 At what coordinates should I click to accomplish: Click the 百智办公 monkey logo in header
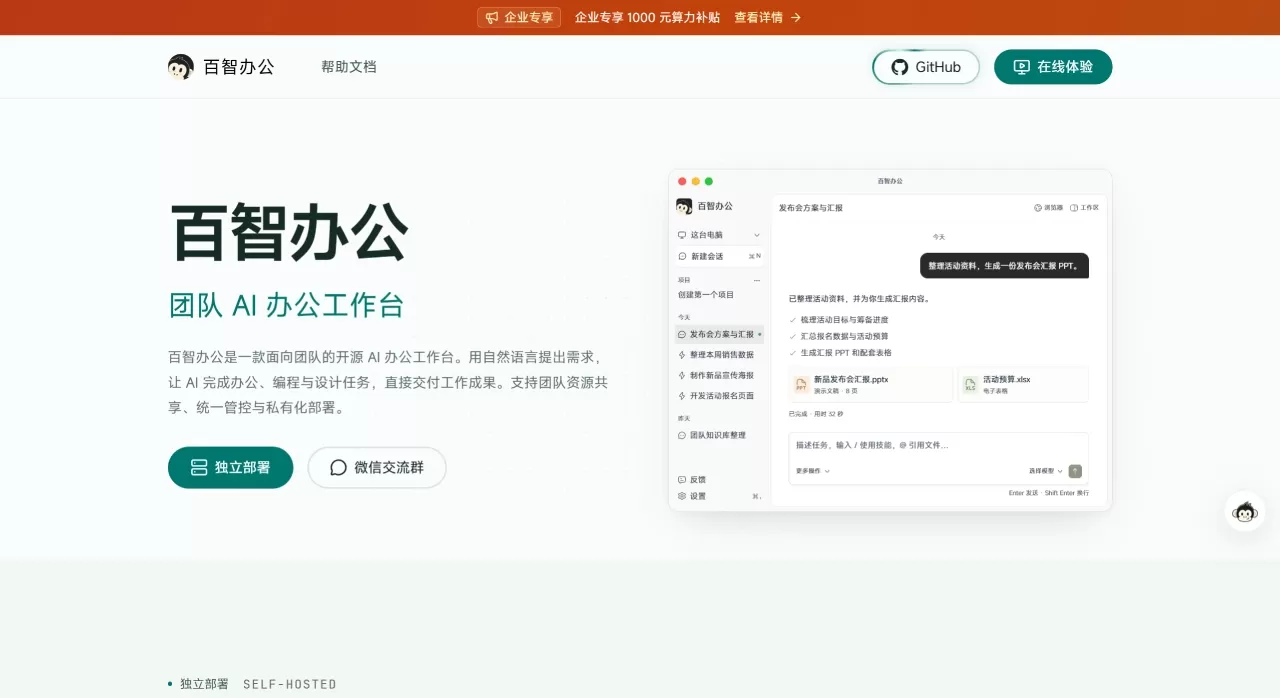point(221,67)
